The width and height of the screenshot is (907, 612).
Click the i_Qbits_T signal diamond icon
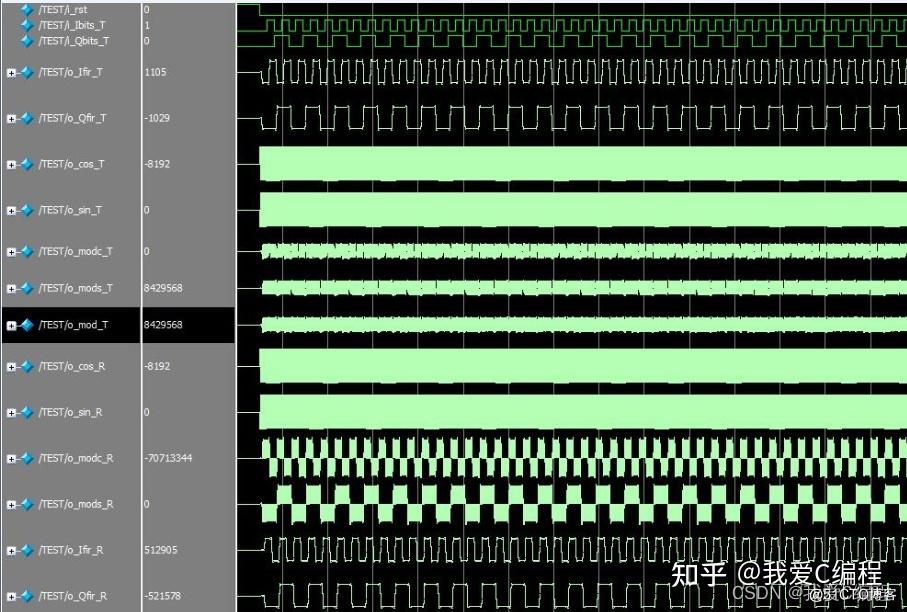coord(27,40)
